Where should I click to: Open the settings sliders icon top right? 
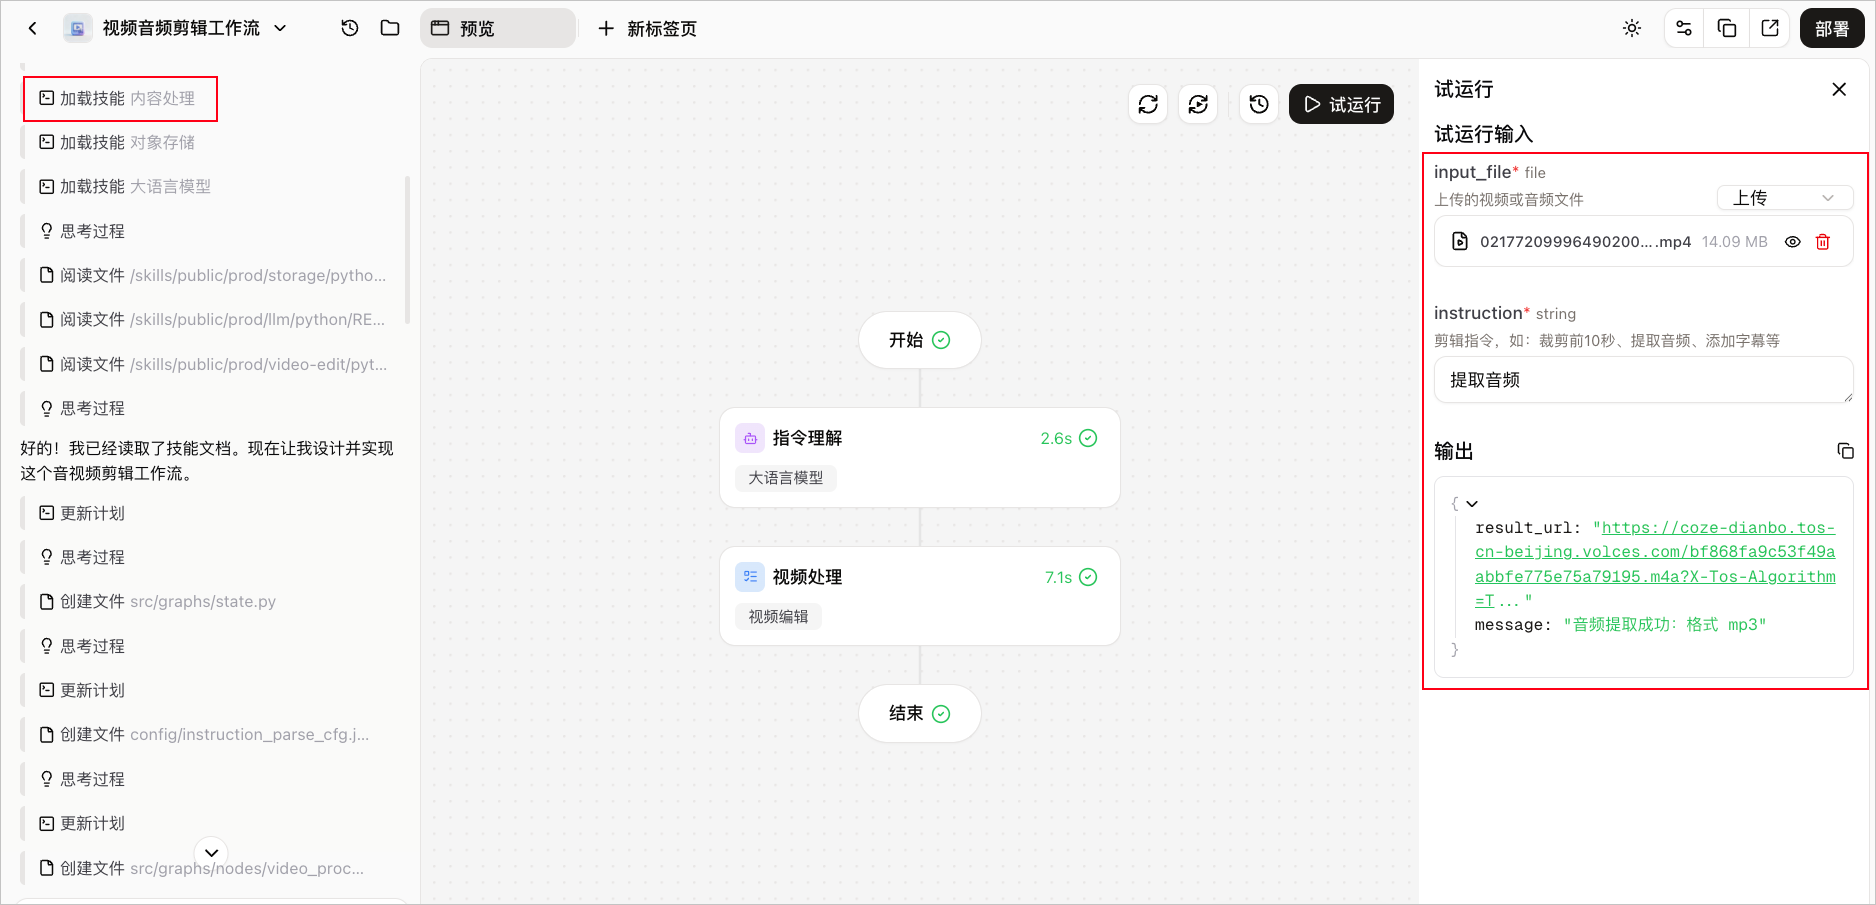click(x=1684, y=28)
